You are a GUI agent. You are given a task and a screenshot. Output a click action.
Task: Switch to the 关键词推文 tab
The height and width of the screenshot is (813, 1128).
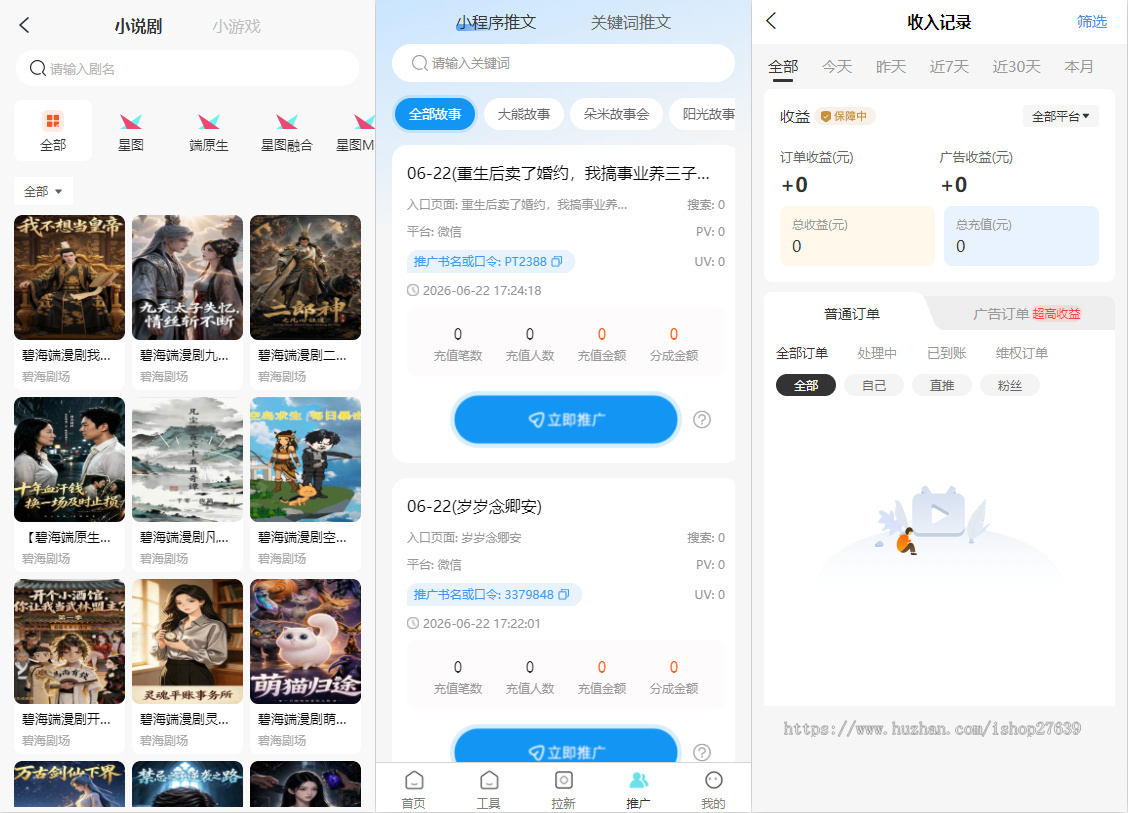[631, 23]
